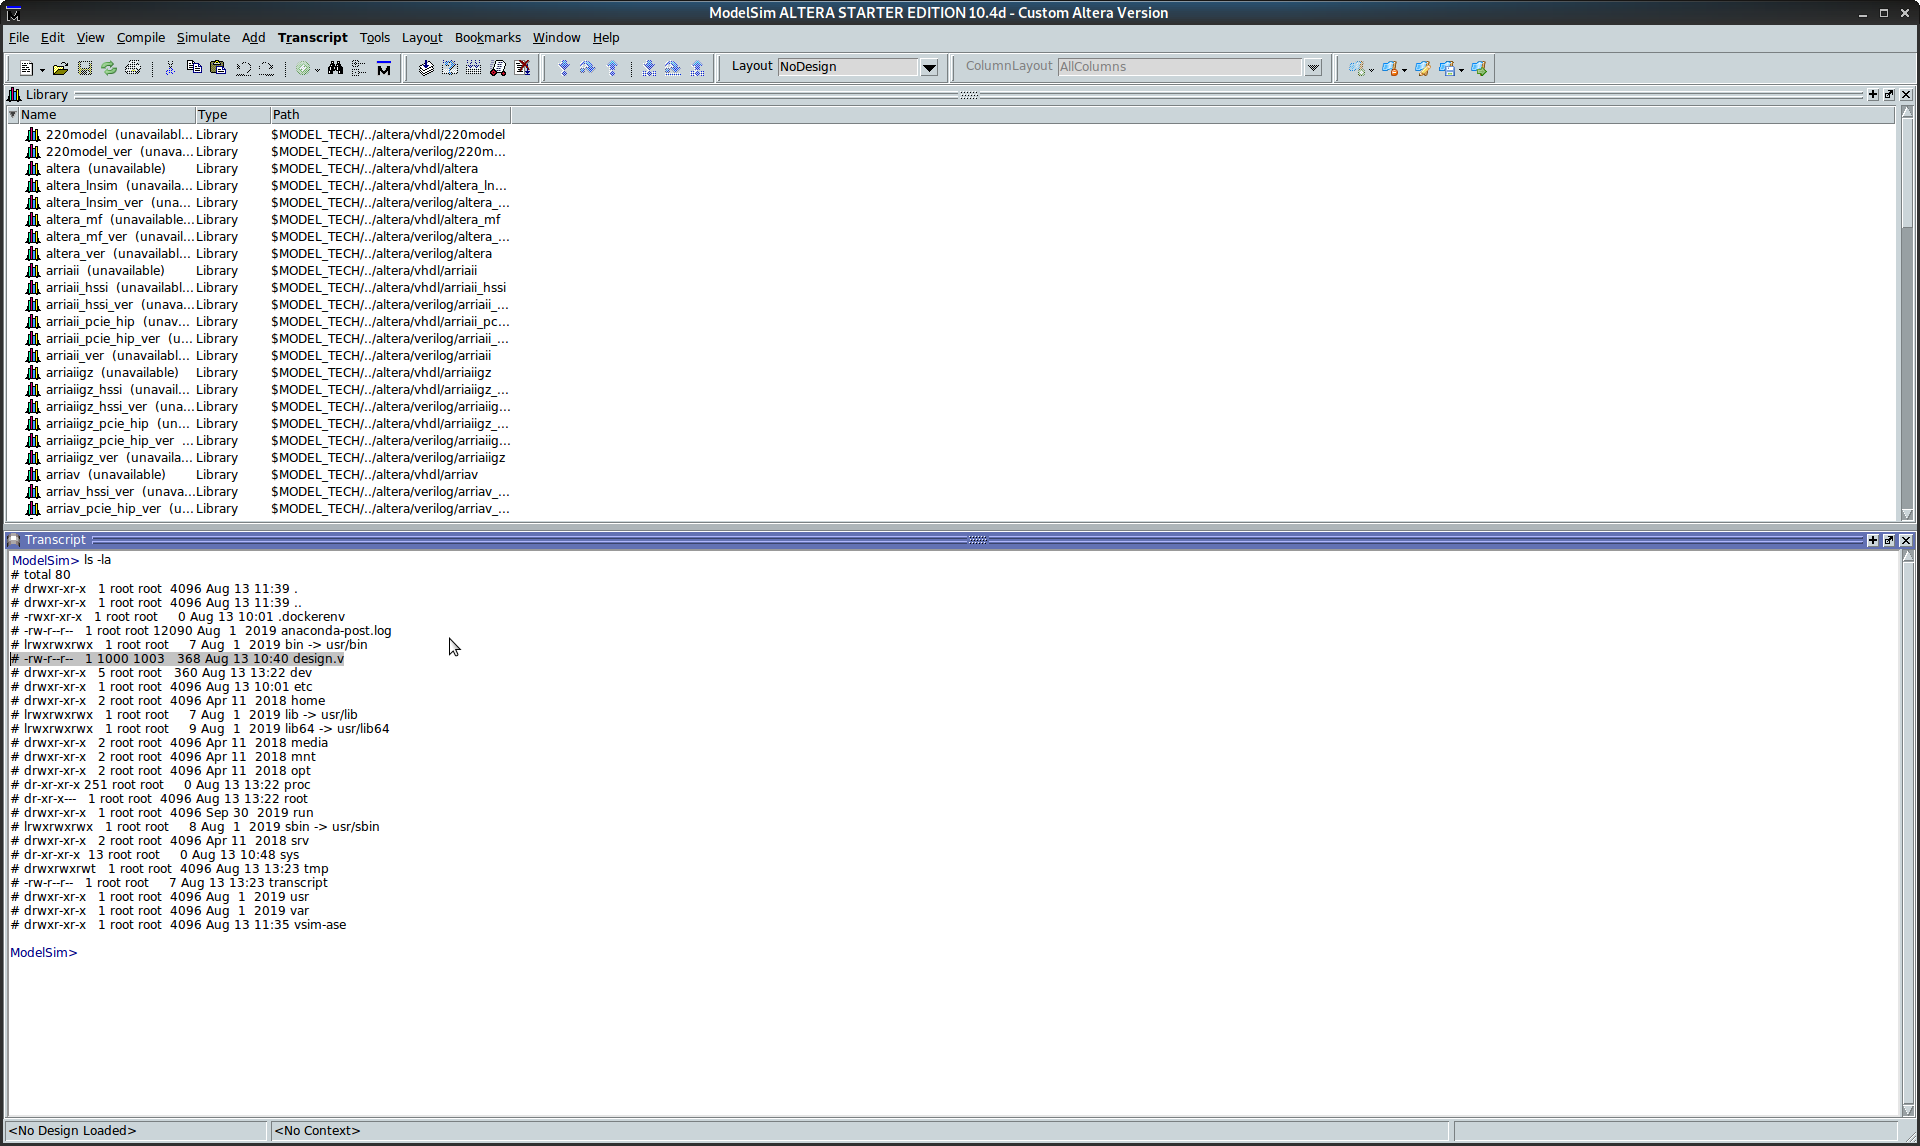Select the arriaii_hssi library row
Screen dimensions: 1920x1146
(266, 288)
